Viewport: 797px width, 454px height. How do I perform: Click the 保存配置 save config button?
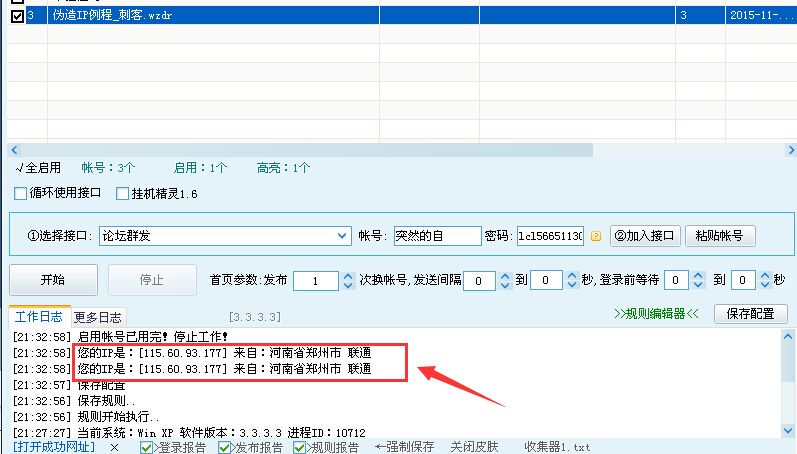pyautogui.click(x=751, y=314)
